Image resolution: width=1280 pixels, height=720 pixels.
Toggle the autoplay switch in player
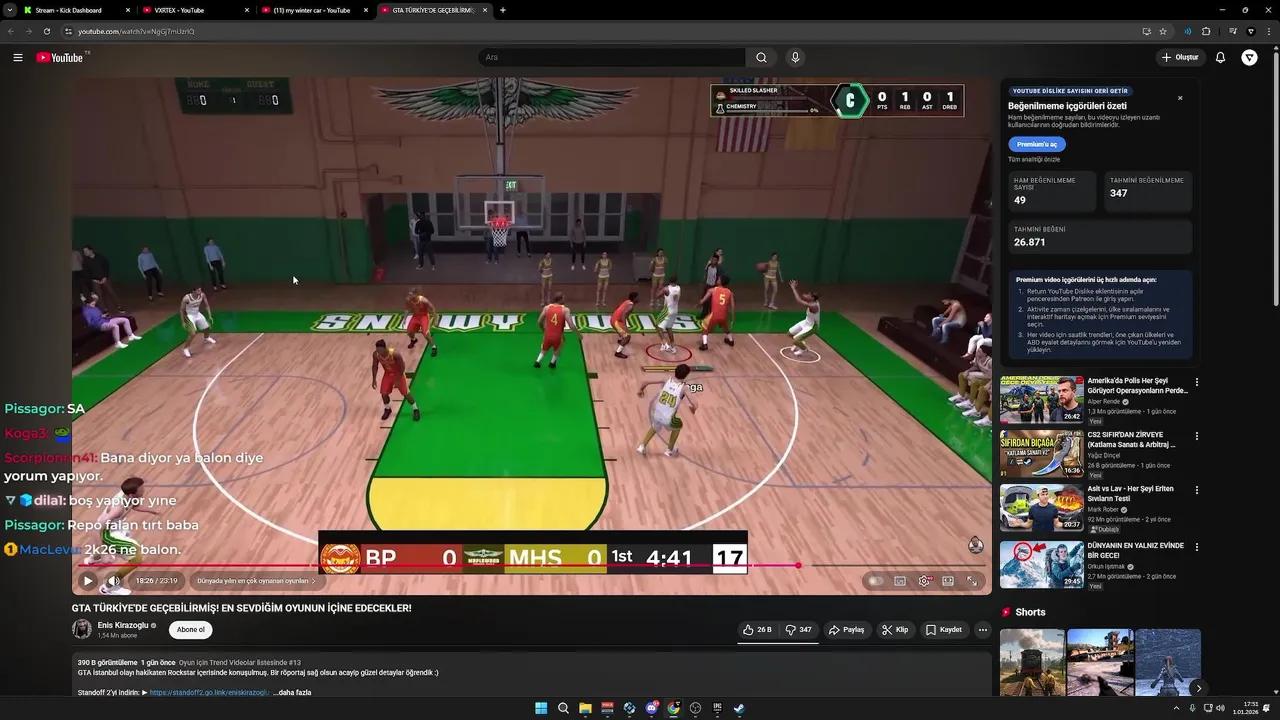(x=876, y=581)
